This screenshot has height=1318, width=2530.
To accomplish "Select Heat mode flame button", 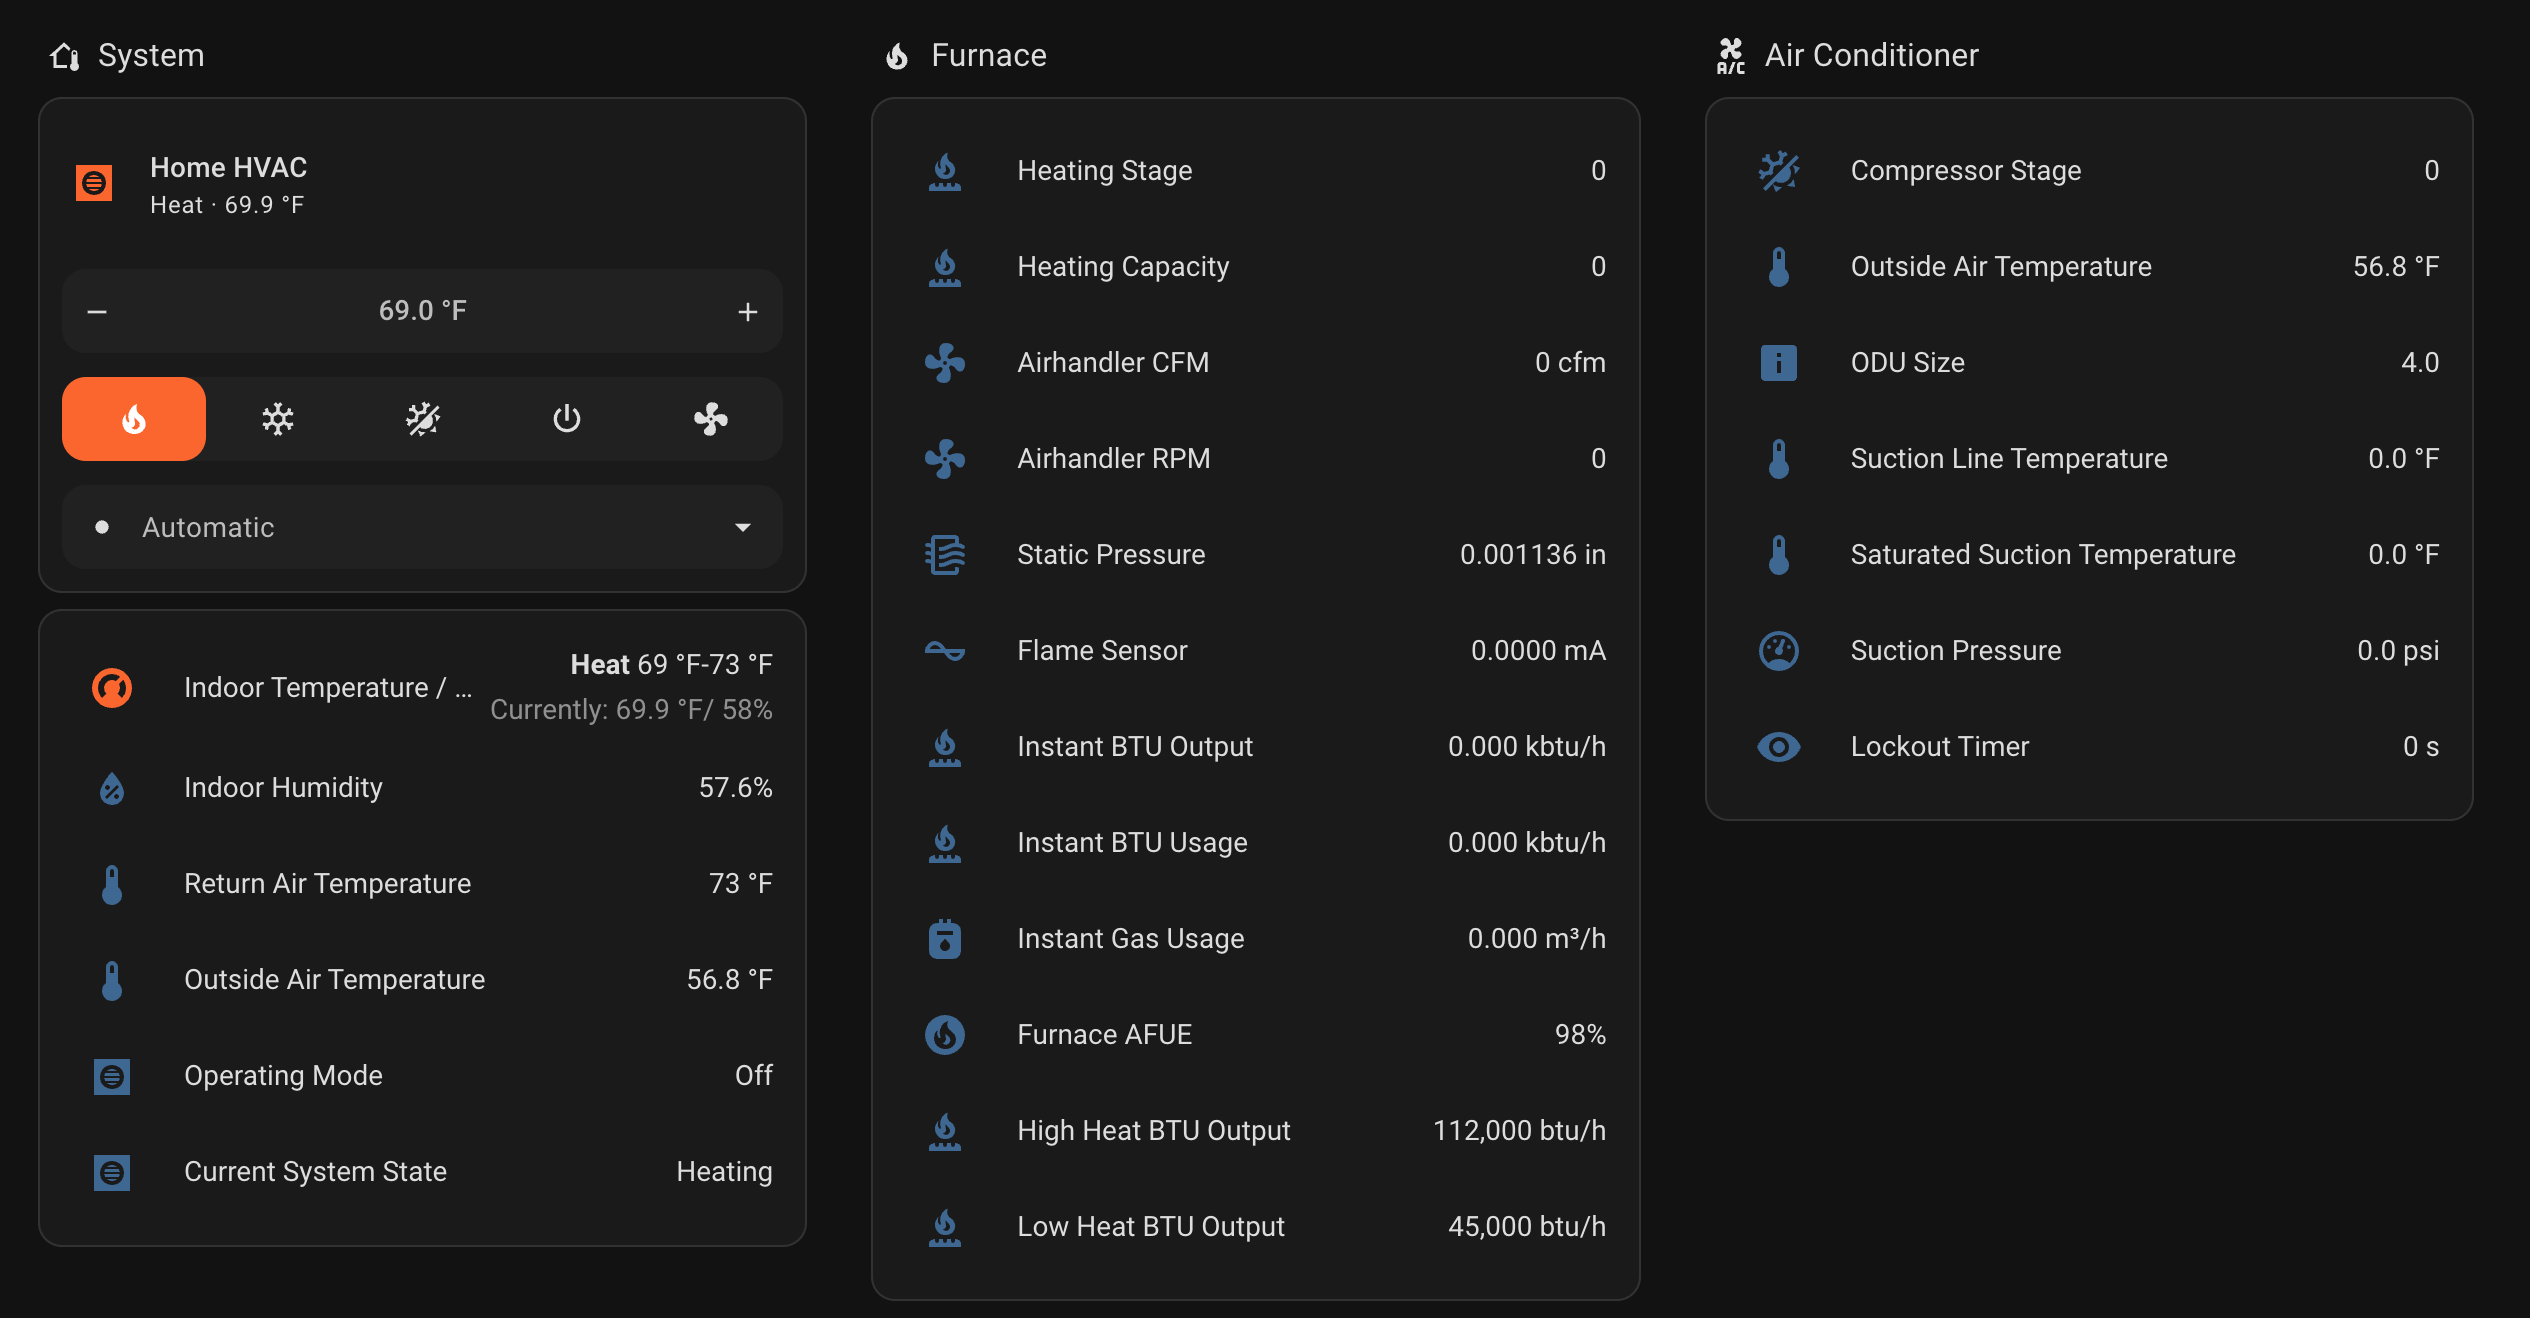I will [x=134, y=419].
